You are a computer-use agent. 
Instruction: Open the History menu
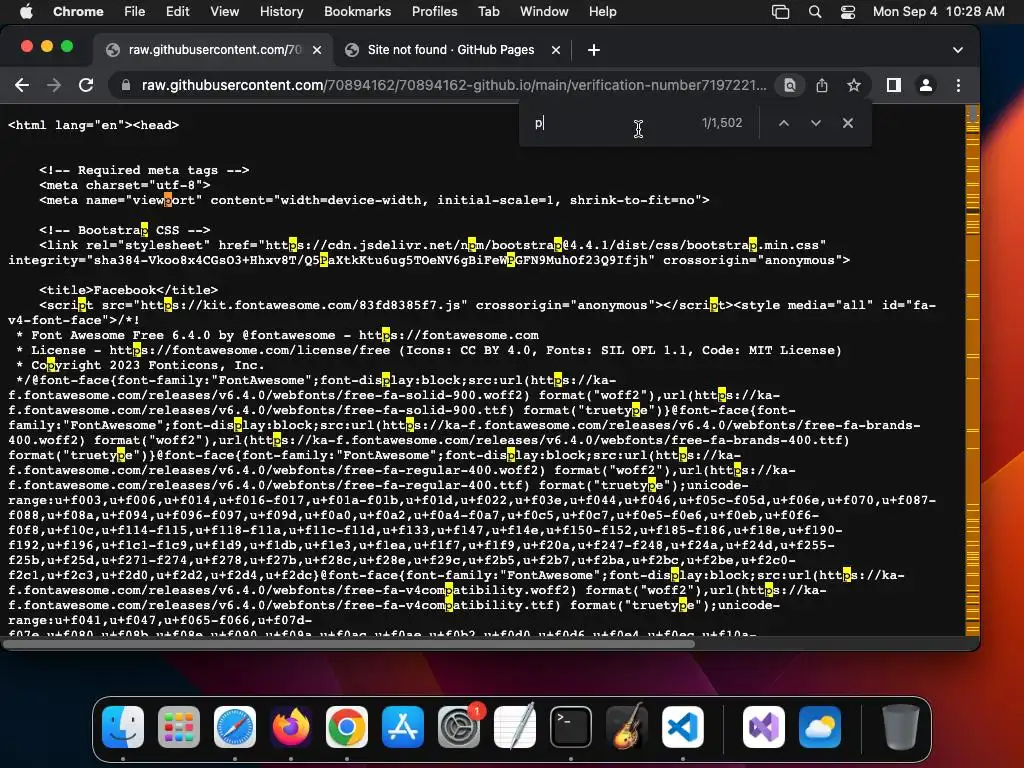point(281,11)
